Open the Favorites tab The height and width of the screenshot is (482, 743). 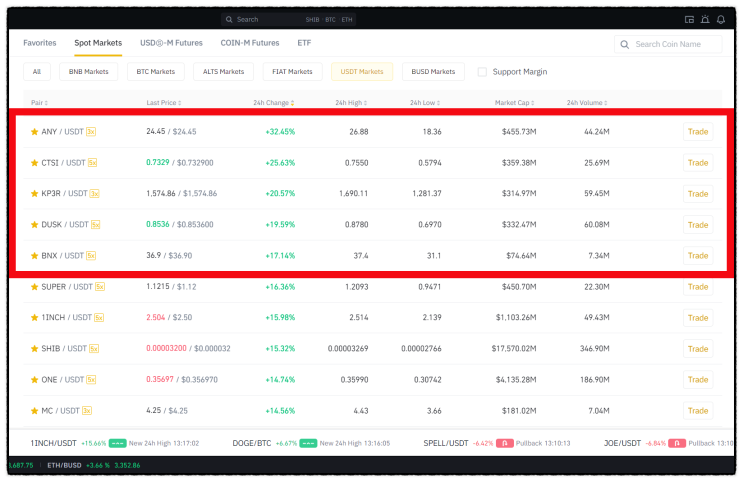pyautogui.click(x=40, y=43)
